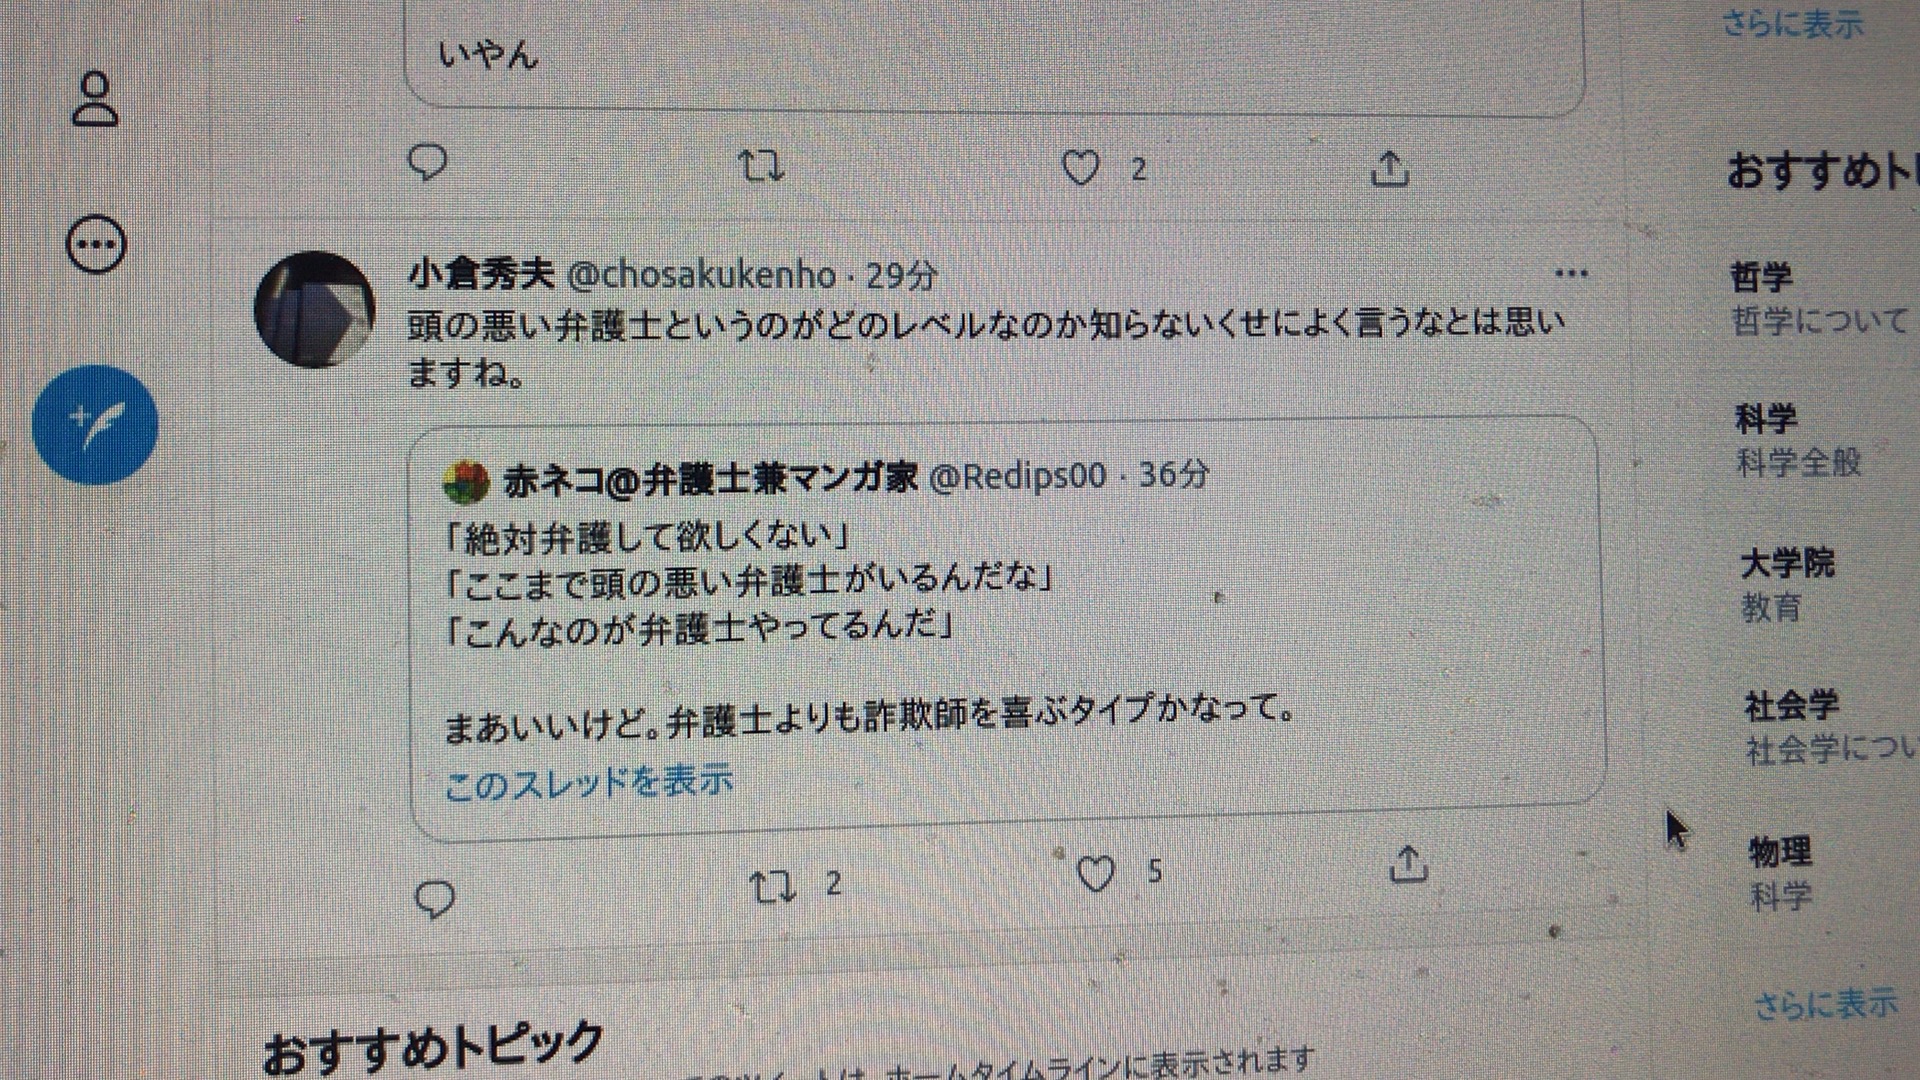
Task: Retweet the upper いやん tweet
Action: coord(761,166)
